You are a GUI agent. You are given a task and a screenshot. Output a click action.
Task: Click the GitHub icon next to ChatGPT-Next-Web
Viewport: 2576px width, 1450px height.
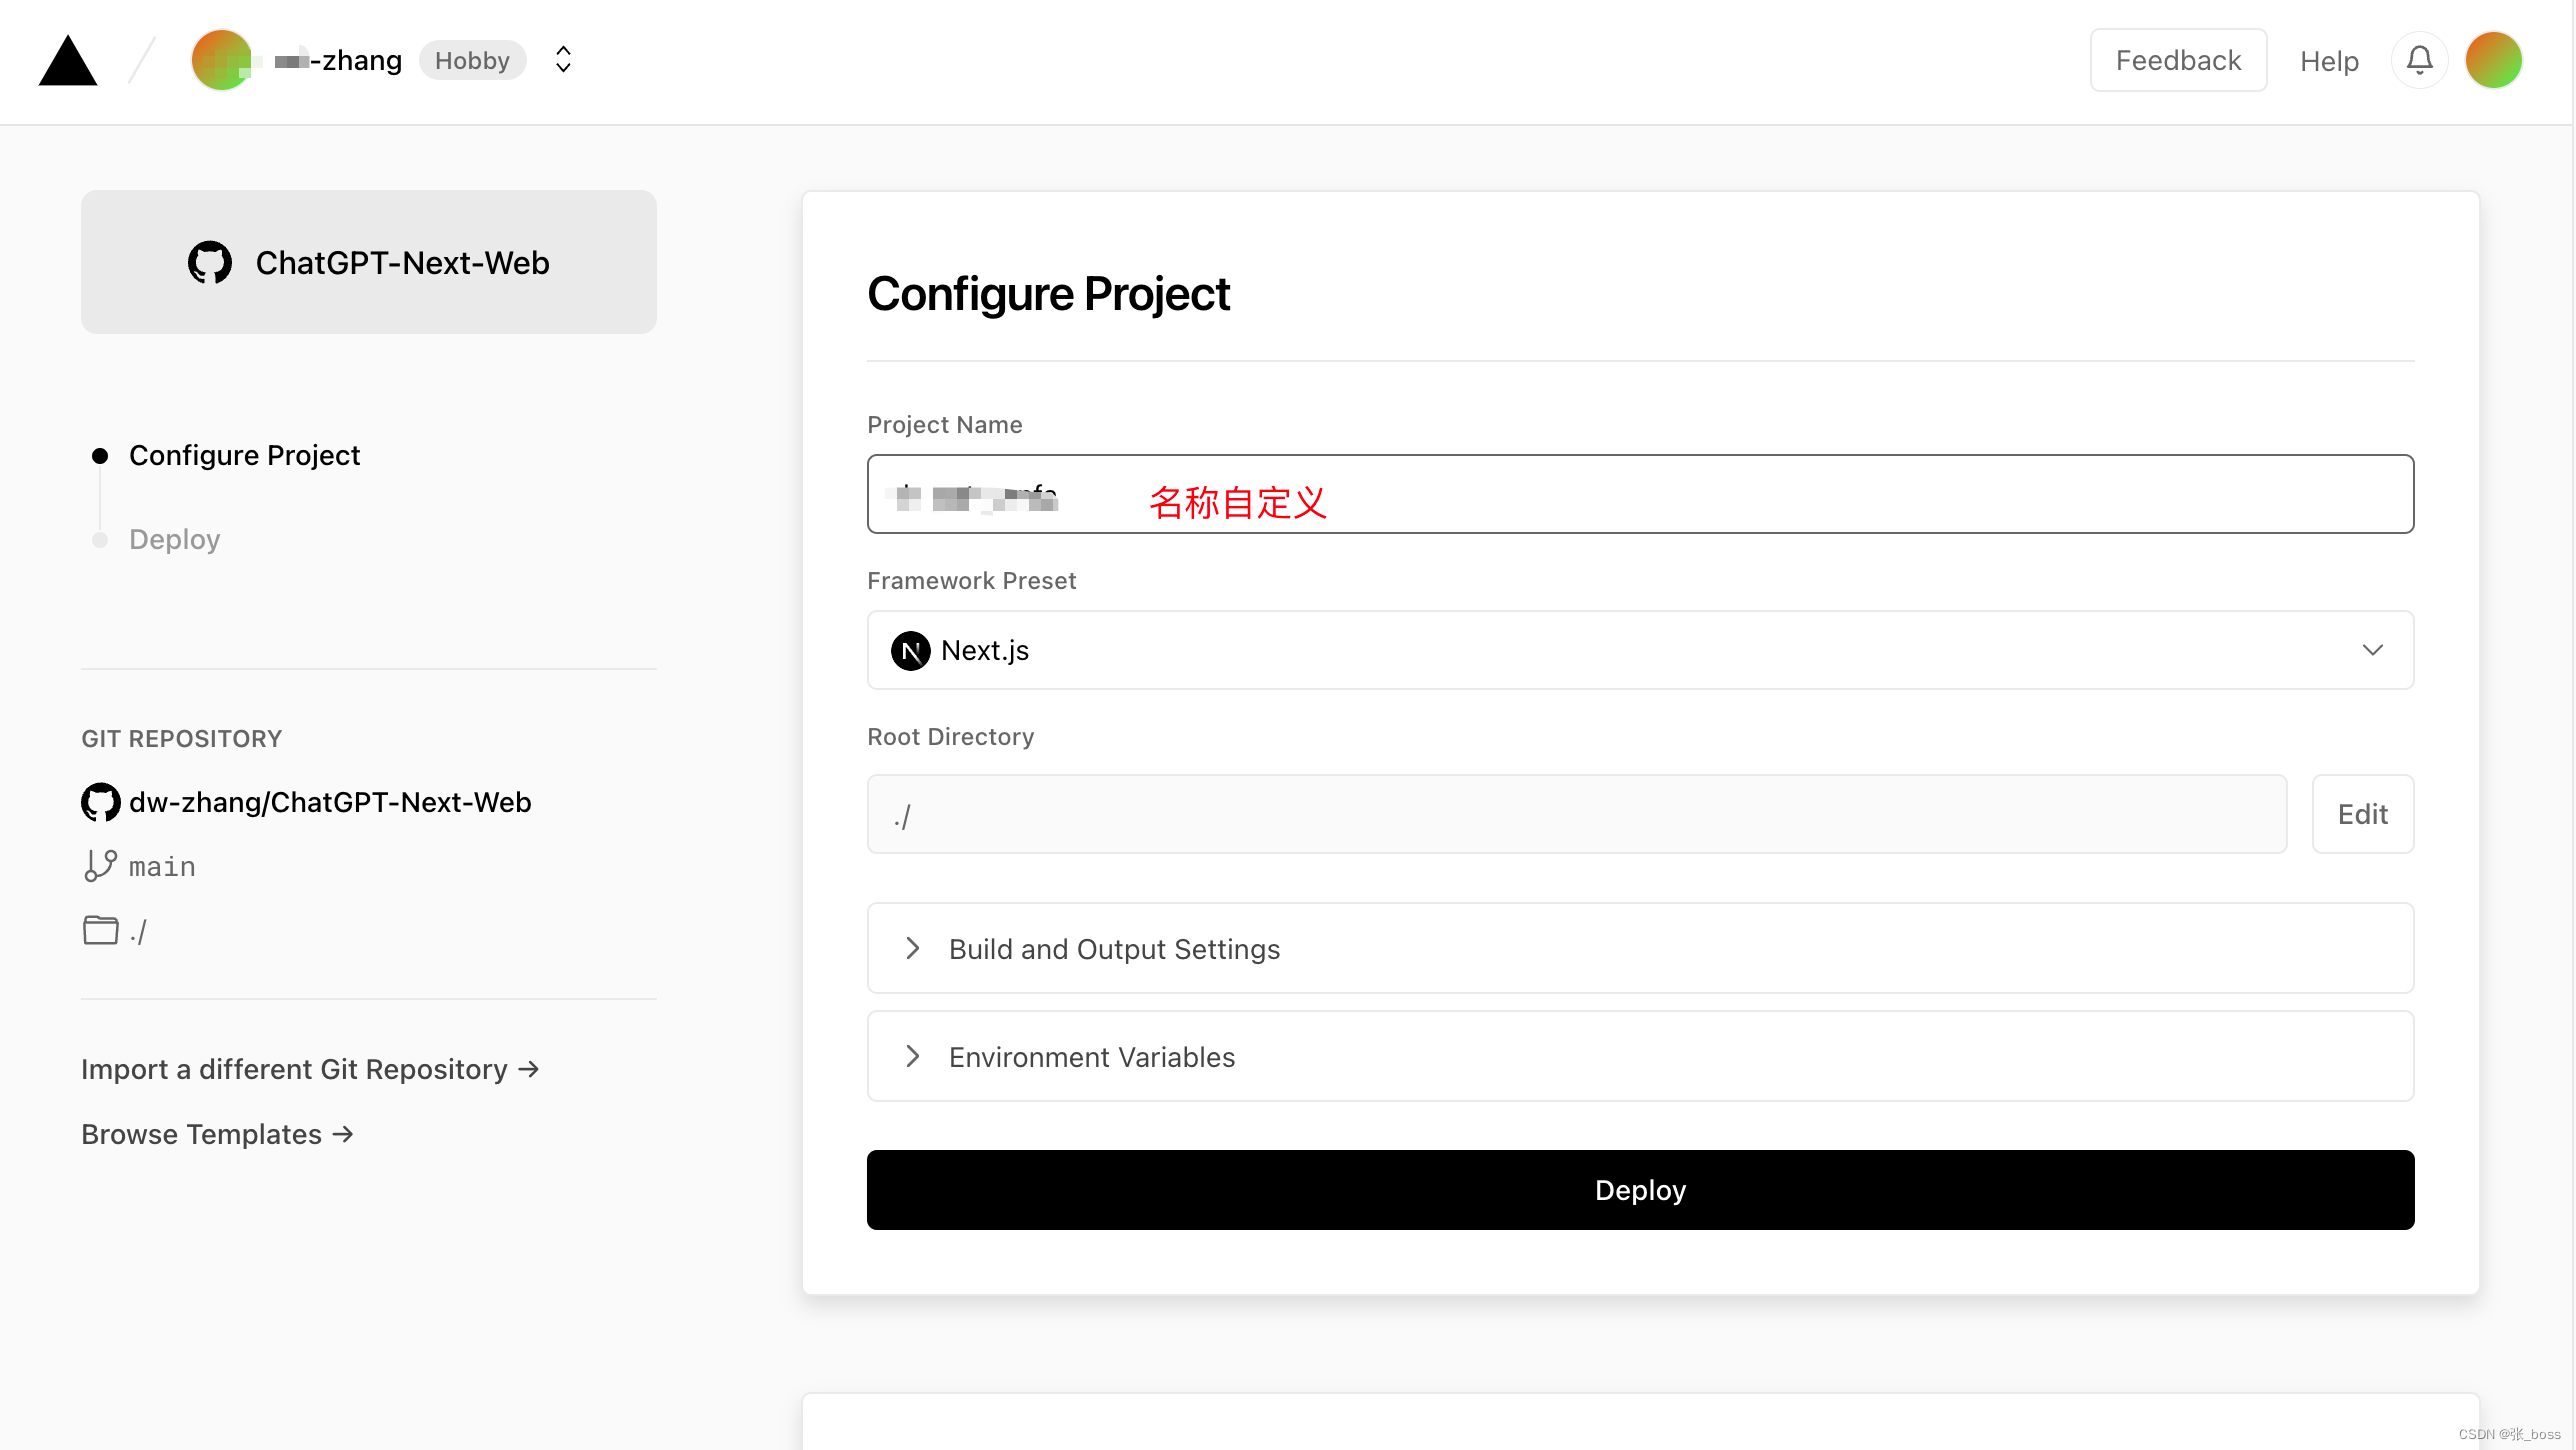pyautogui.click(x=210, y=262)
